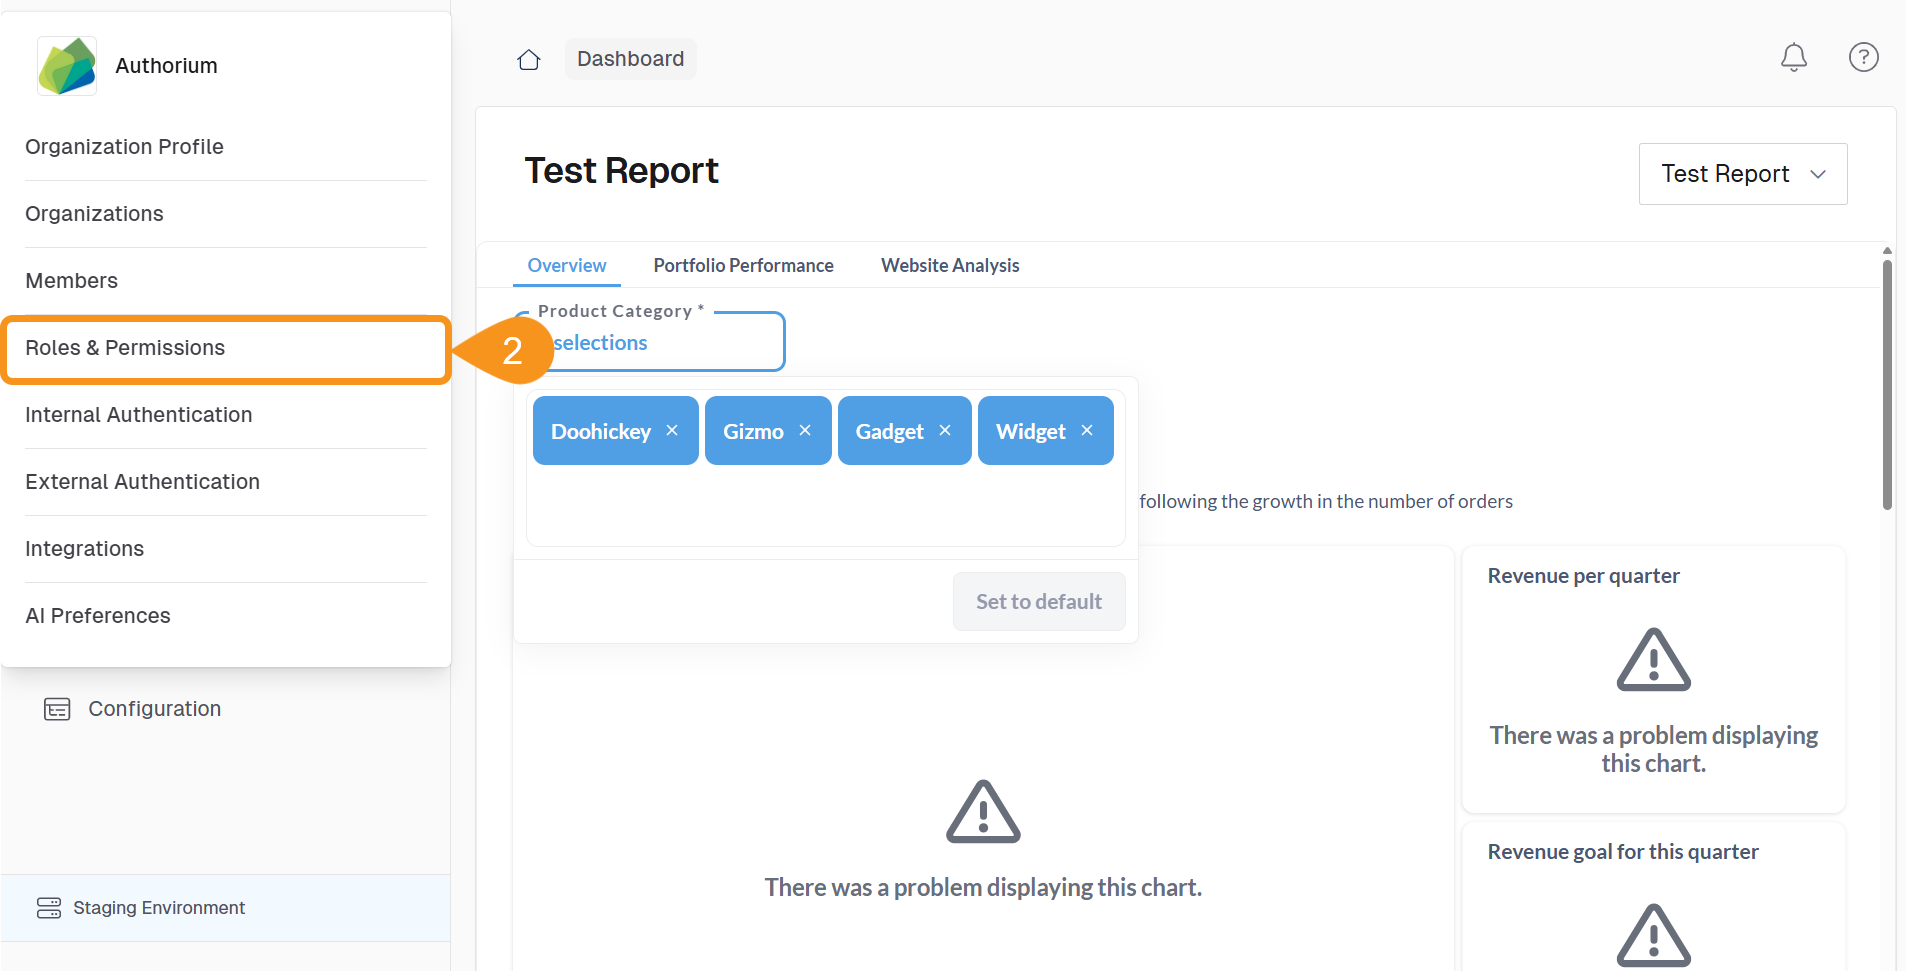Click the Authorium logo
Image resolution: width=1906 pixels, height=971 pixels.
(66, 64)
